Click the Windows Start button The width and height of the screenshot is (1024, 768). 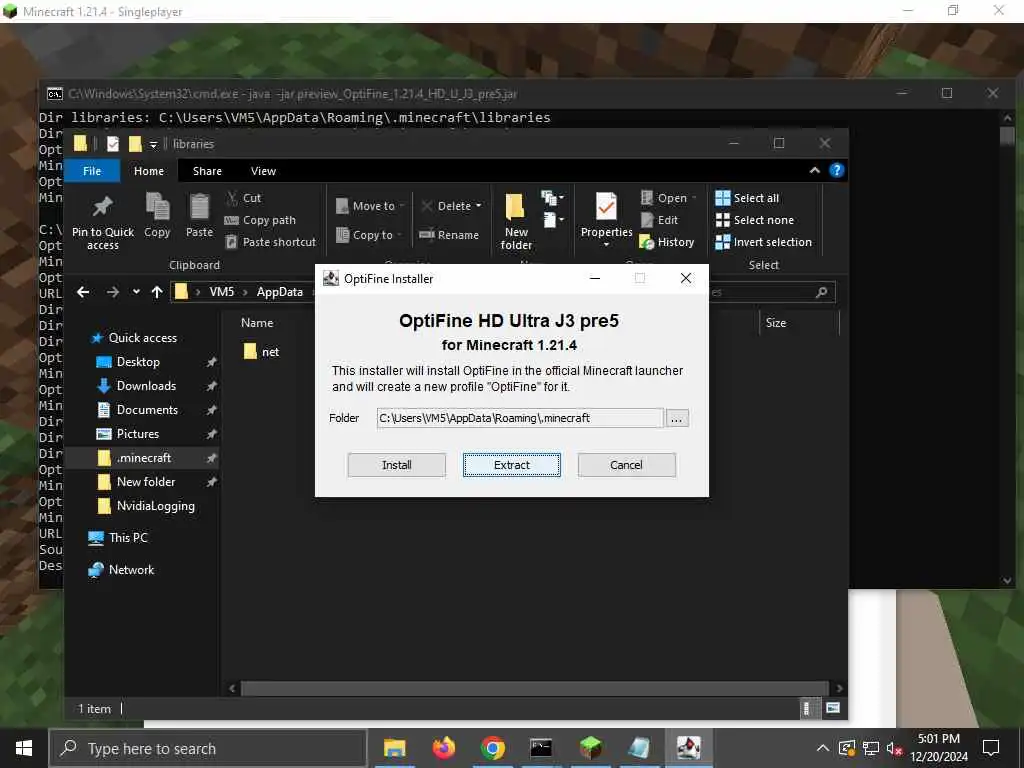tap(24, 748)
